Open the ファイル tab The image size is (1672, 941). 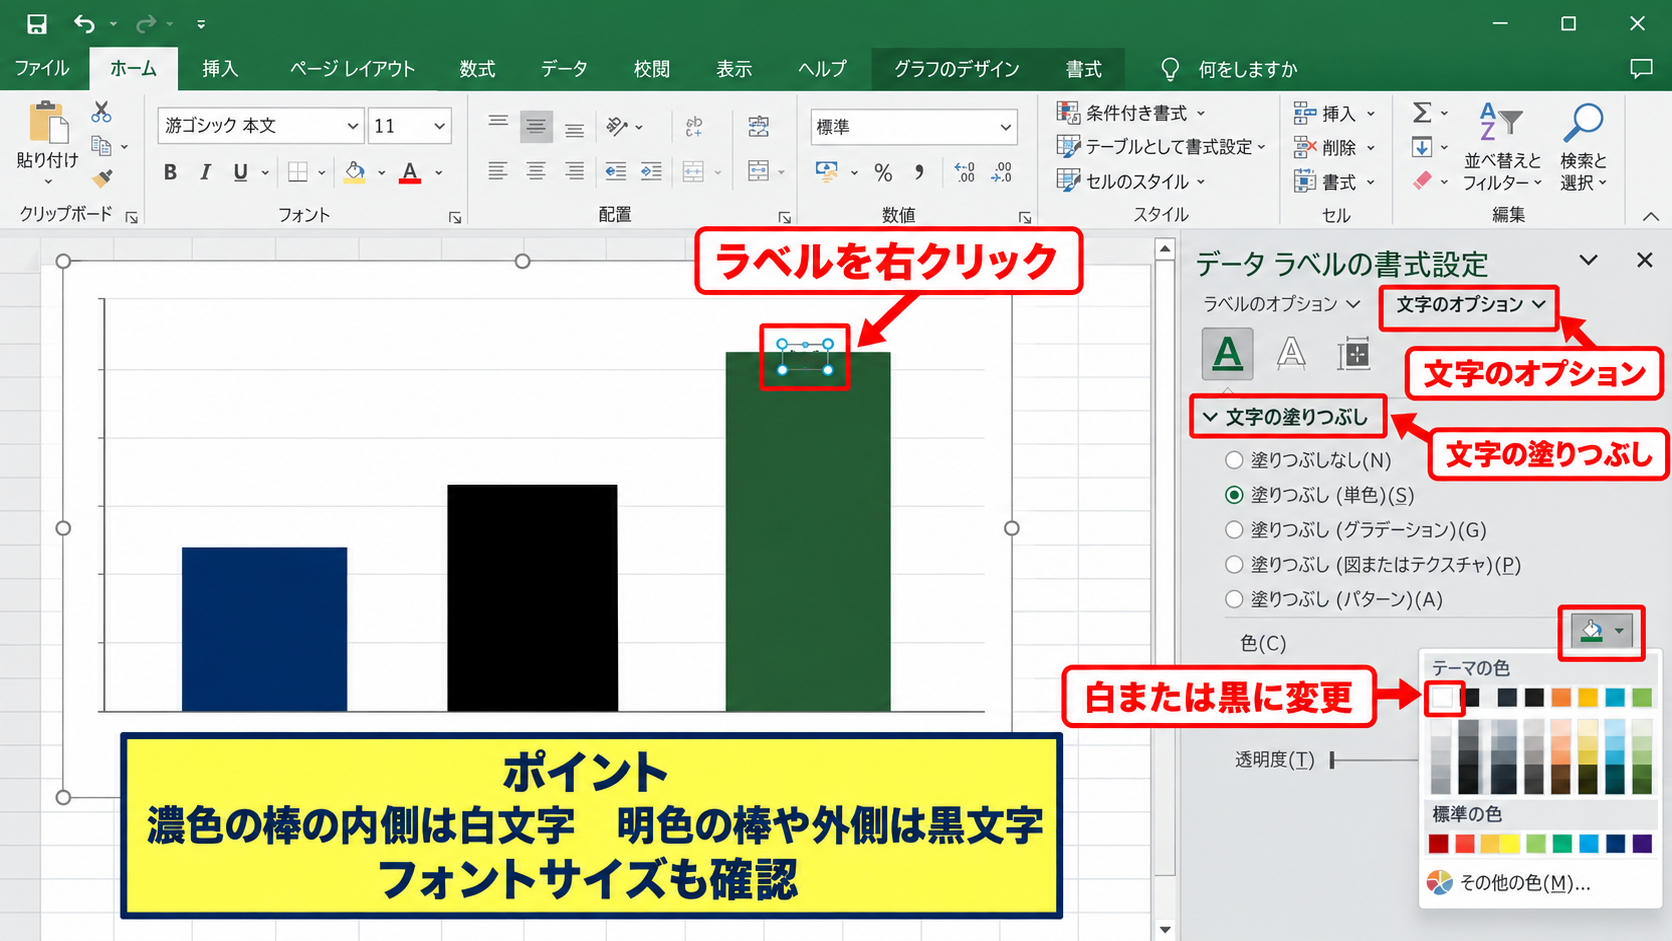(x=42, y=69)
